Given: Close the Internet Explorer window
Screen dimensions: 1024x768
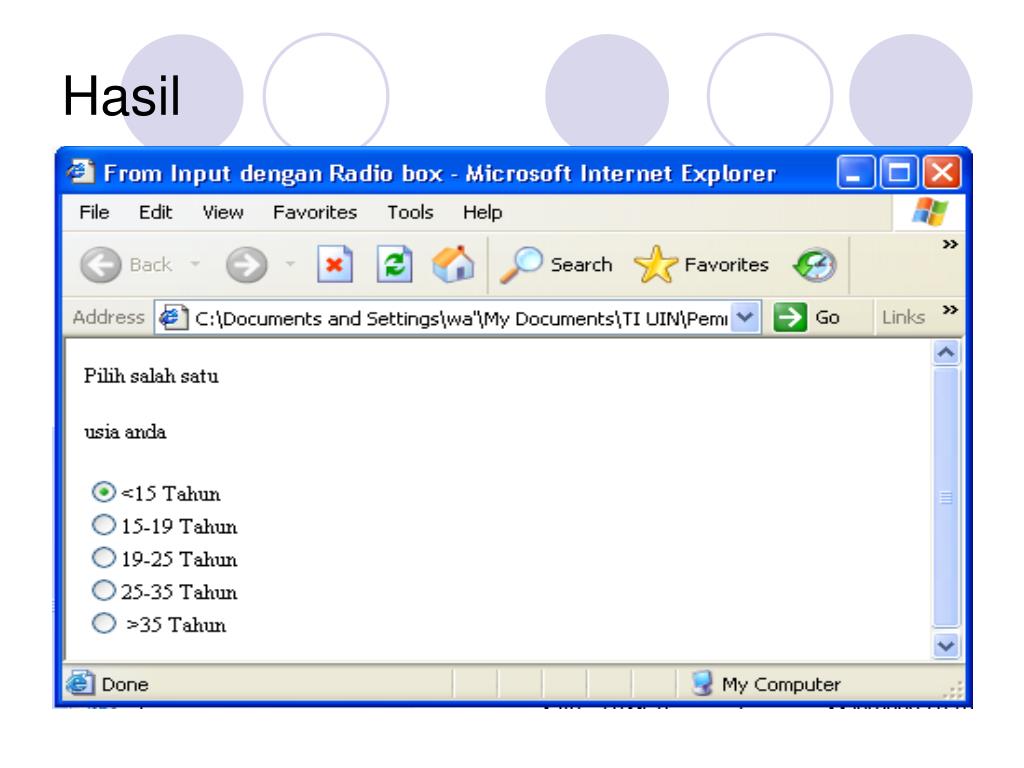Looking at the screenshot, I should coord(942,172).
